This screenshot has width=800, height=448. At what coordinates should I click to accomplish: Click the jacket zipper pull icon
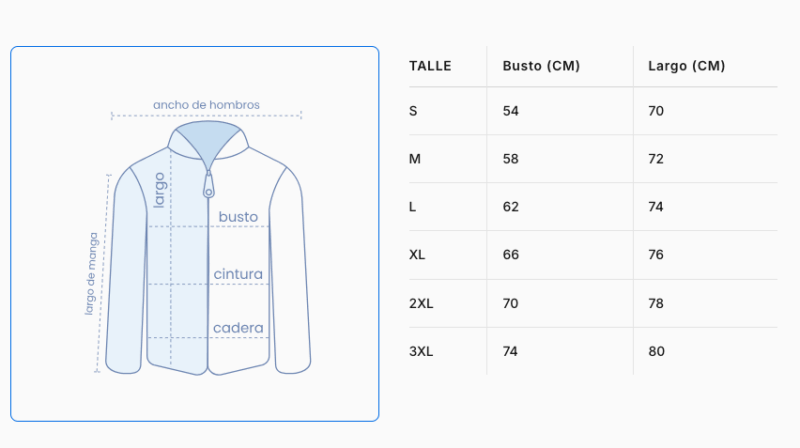tap(208, 185)
